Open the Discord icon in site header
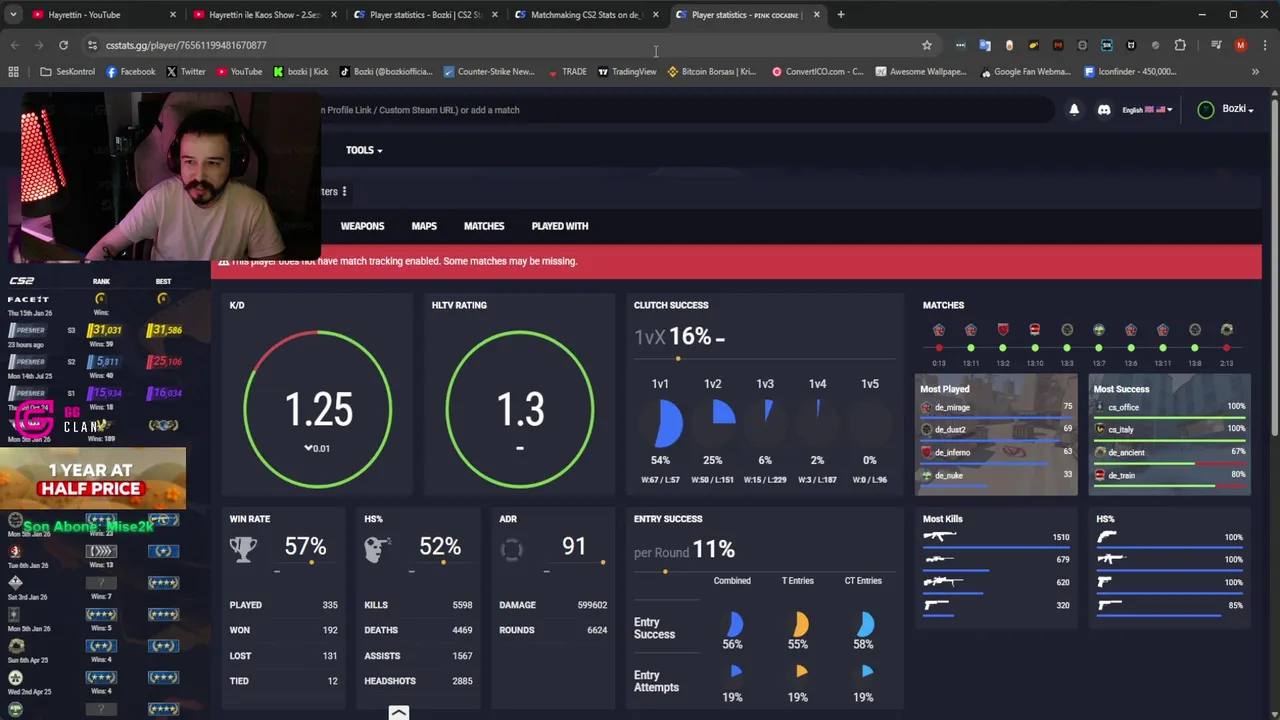Image resolution: width=1280 pixels, height=720 pixels. tap(1104, 110)
